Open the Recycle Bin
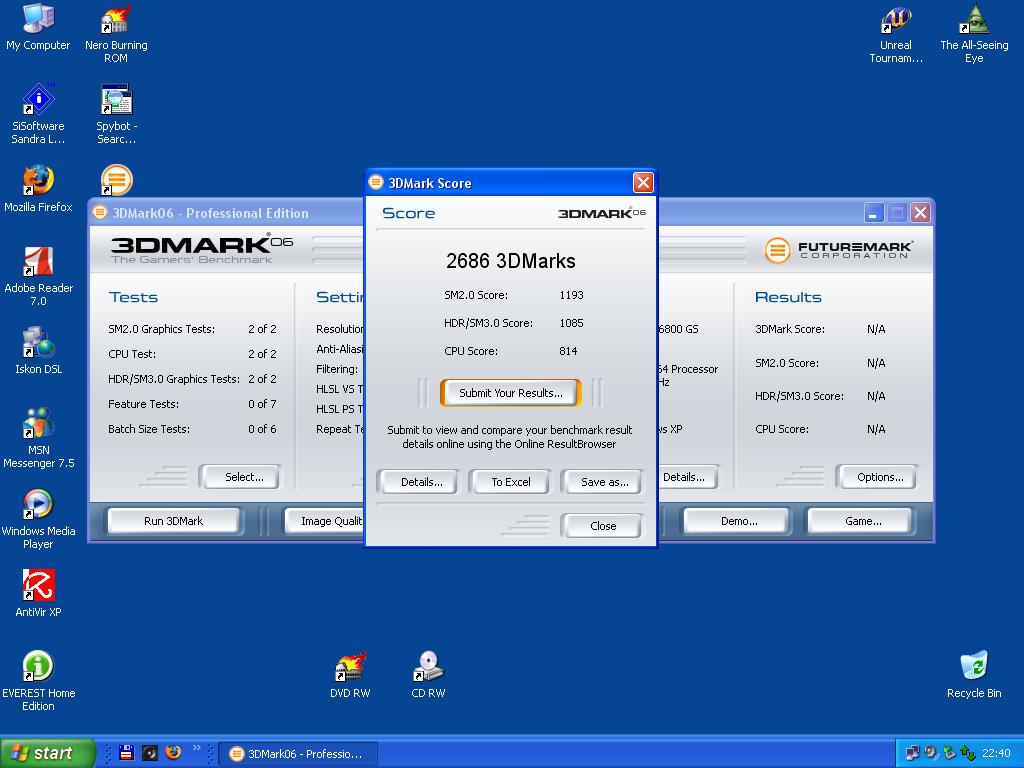 pyautogui.click(x=973, y=667)
